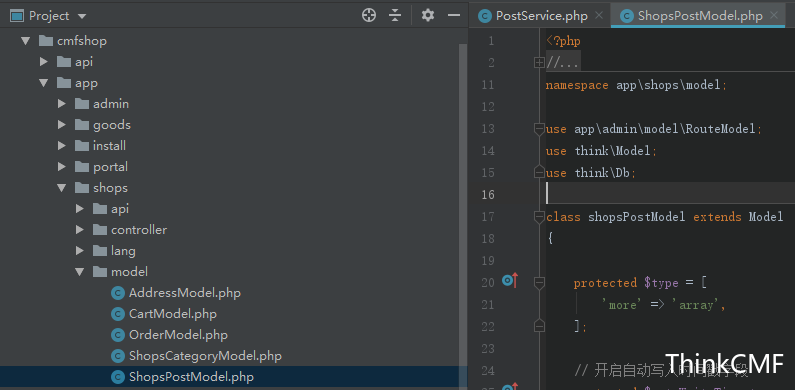Viewport: 795px width, 390px height.
Task: Open the Project panel settings gear
Action: (x=428, y=16)
